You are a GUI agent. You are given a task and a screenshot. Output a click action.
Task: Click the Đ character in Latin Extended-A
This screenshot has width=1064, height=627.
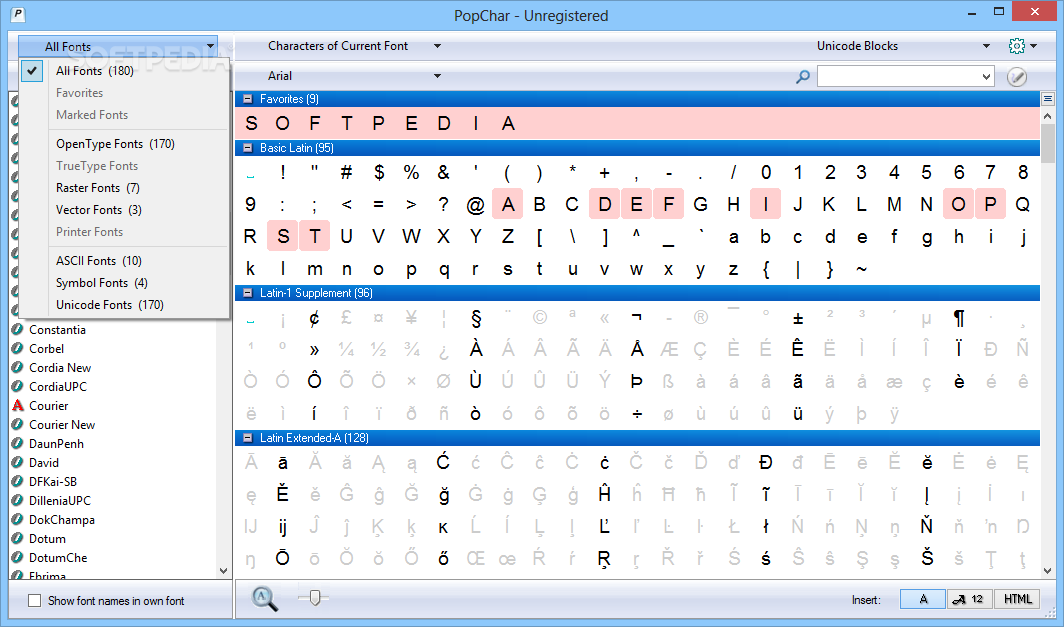[x=765, y=462]
